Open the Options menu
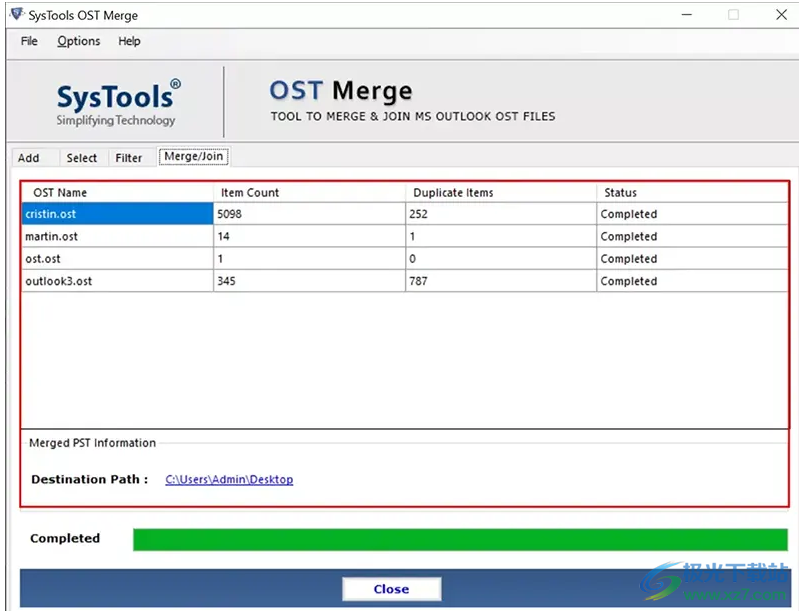This screenshot has height=611, width=799. 78,41
